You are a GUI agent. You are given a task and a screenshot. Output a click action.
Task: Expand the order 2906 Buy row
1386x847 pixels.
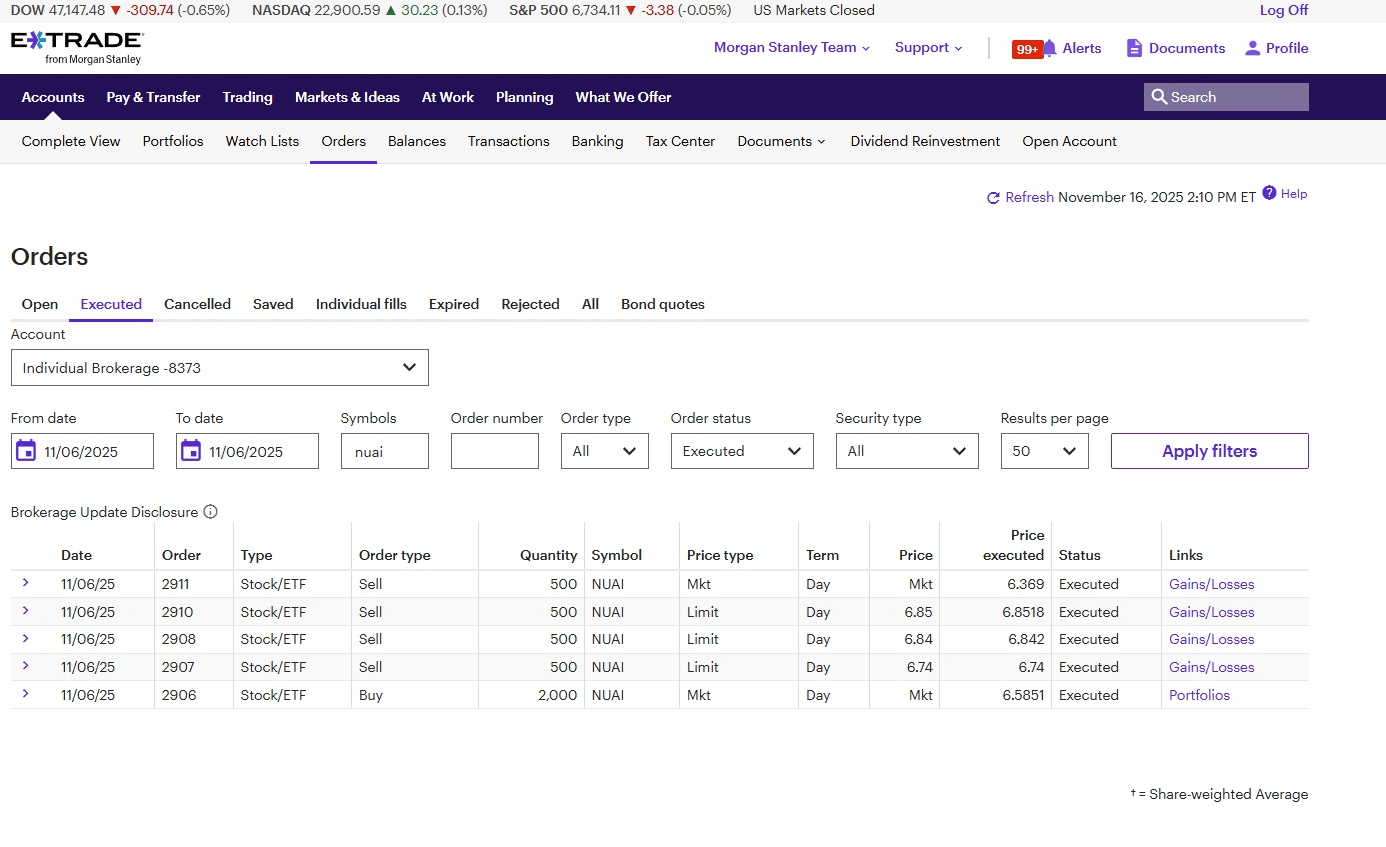tap(26, 694)
